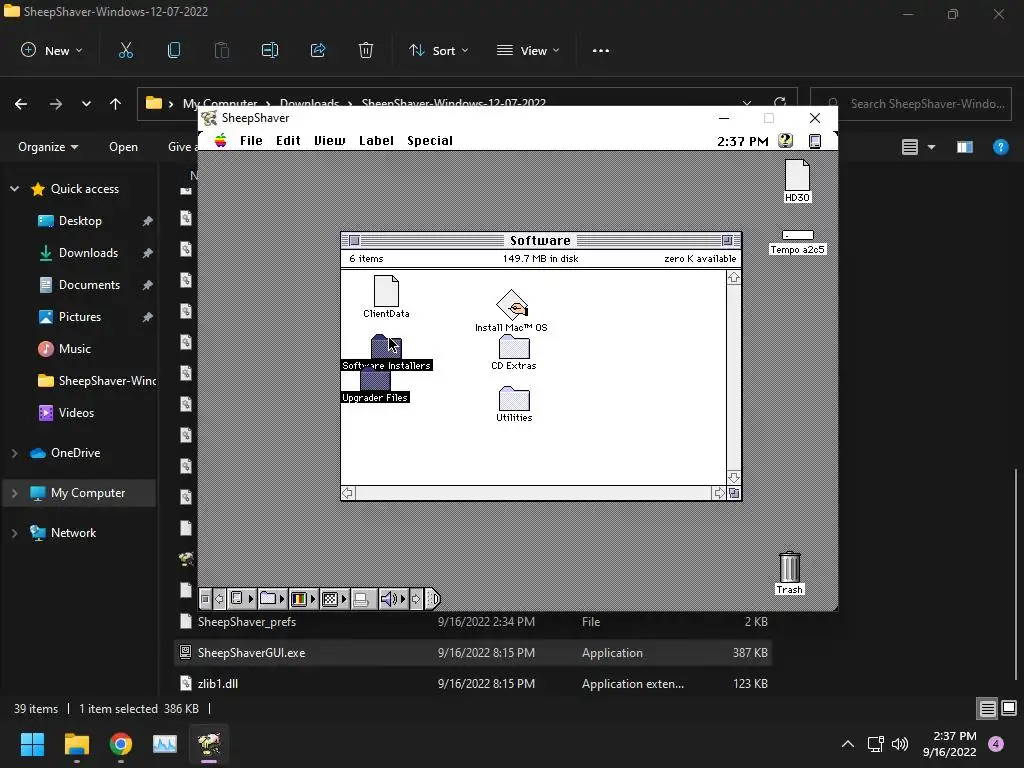Select the HD30 disk icon

click(797, 175)
